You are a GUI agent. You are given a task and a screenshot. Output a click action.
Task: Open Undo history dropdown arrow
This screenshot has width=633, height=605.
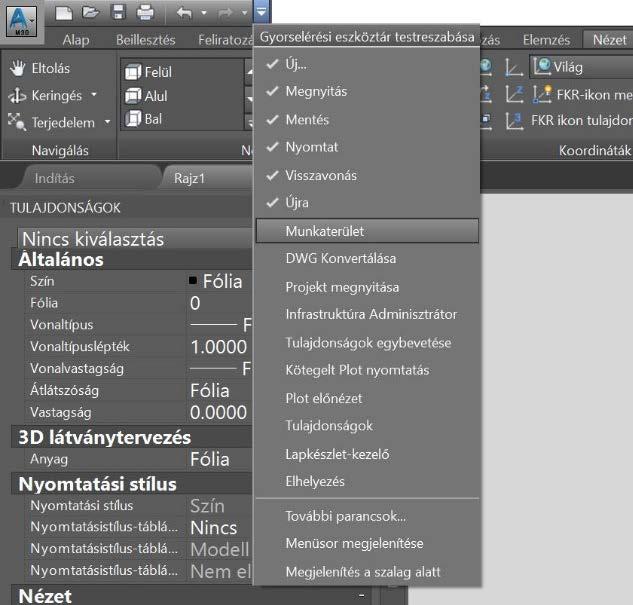[204, 13]
